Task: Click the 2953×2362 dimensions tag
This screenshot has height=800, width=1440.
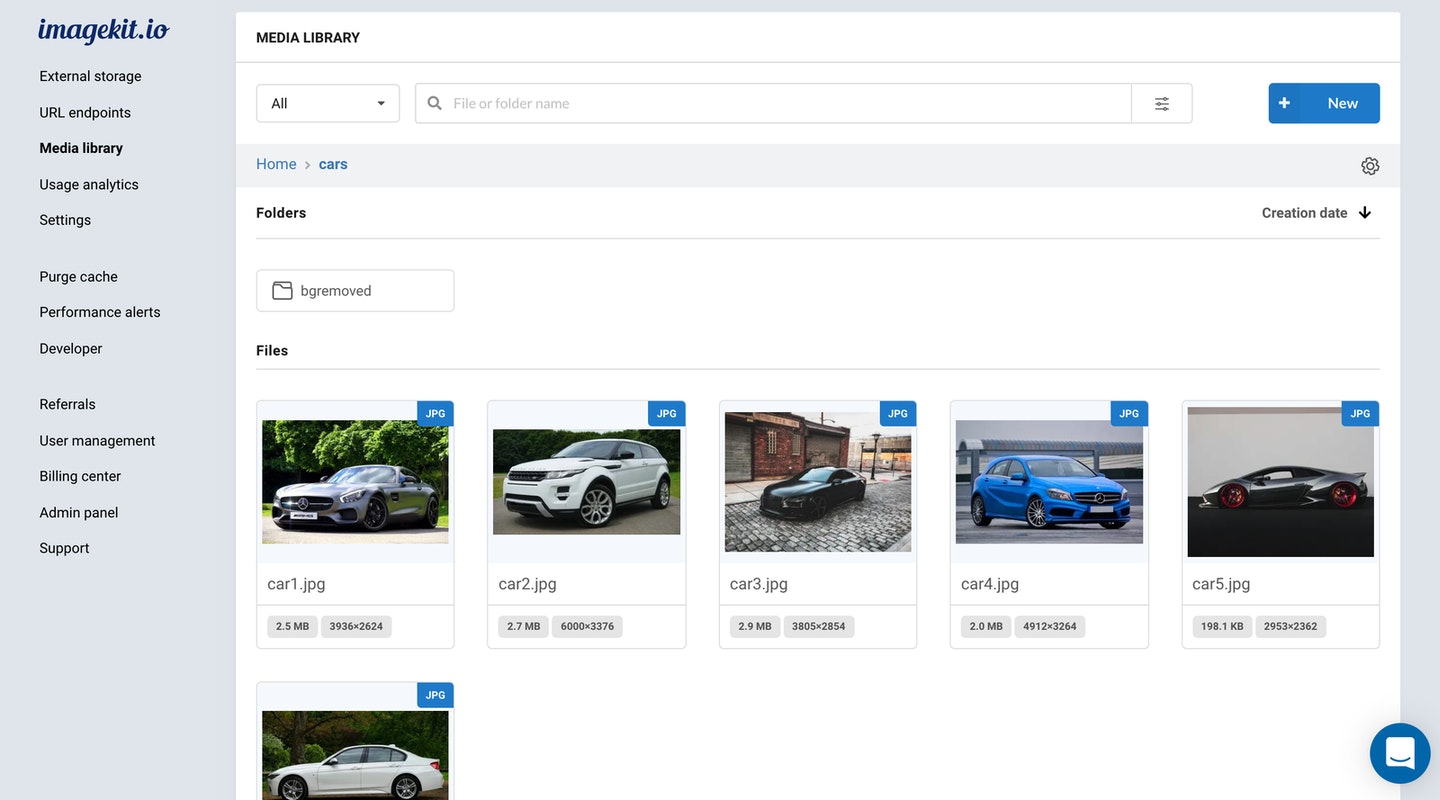Action: pos(1290,627)
